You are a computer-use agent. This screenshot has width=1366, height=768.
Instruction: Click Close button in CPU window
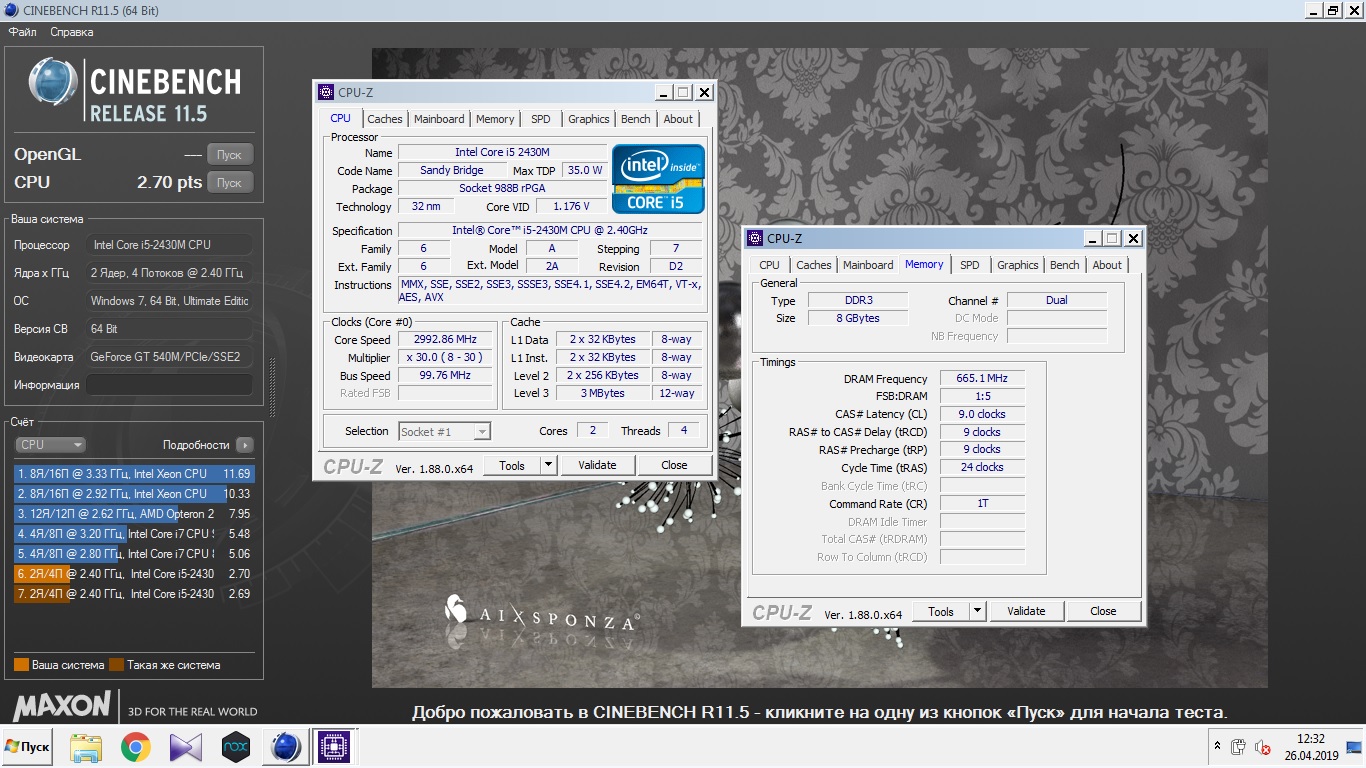(674, 465)
